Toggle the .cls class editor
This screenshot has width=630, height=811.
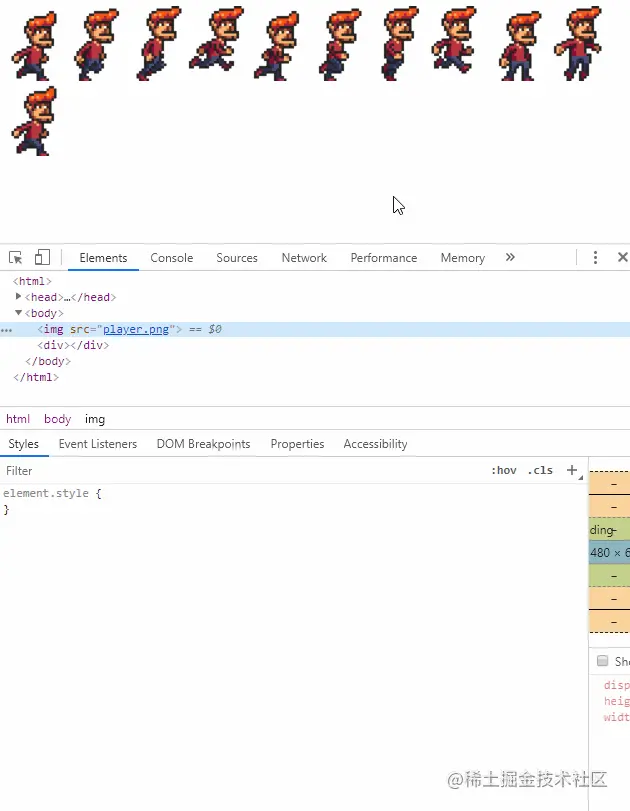click(540, 470)
